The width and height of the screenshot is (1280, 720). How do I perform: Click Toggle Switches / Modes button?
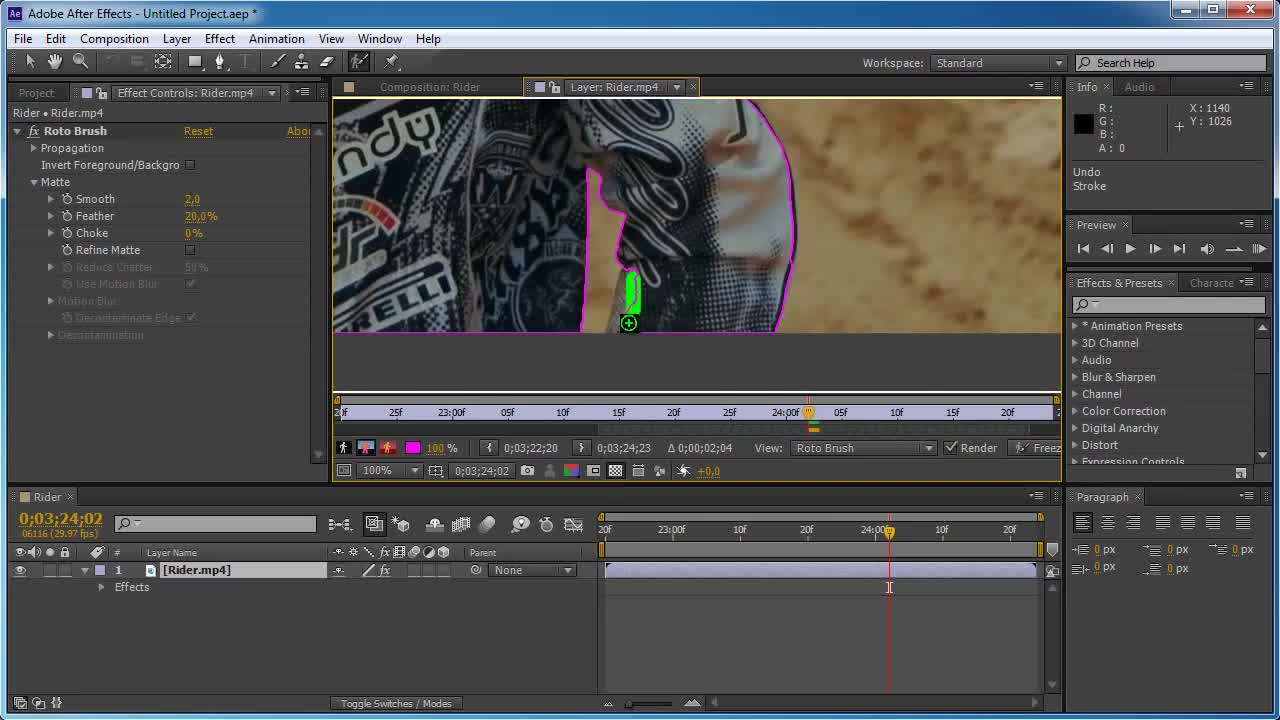pos(396,704)
